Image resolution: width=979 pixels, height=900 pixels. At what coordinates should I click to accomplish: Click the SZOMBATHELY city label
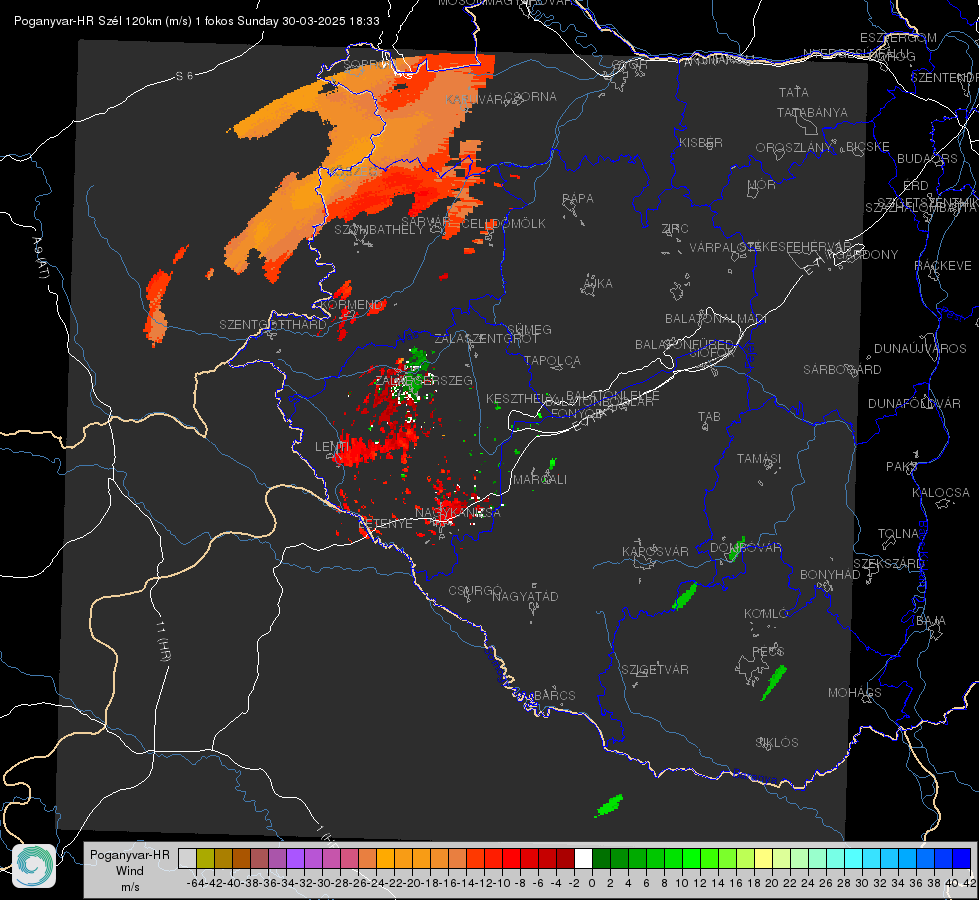[379, 230]
